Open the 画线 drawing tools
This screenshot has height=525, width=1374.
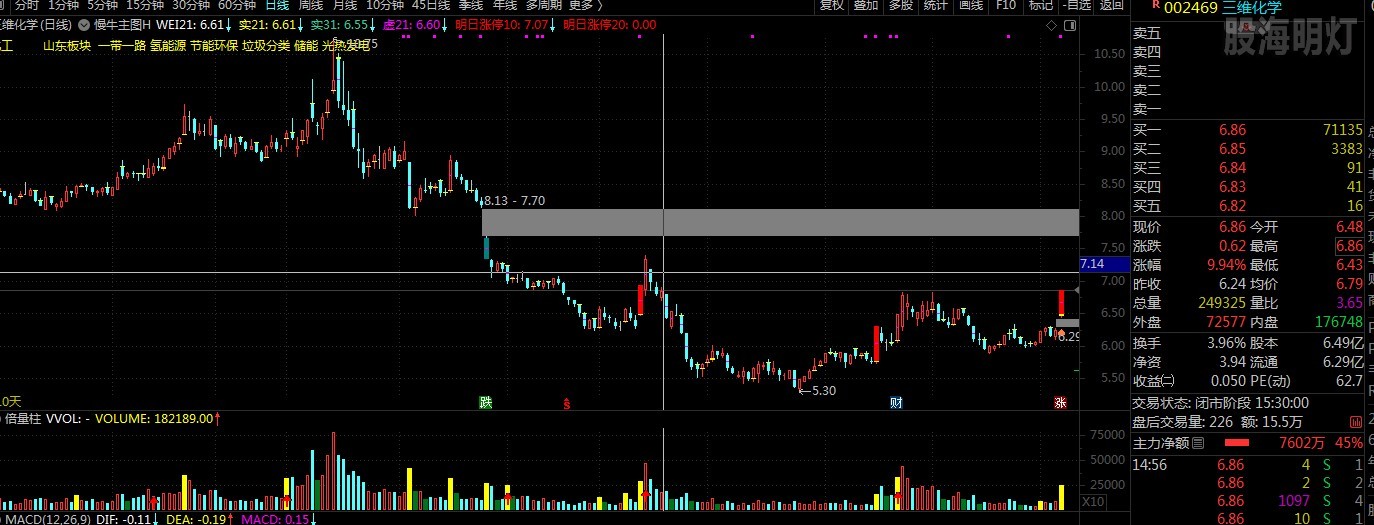coord(970,5)
